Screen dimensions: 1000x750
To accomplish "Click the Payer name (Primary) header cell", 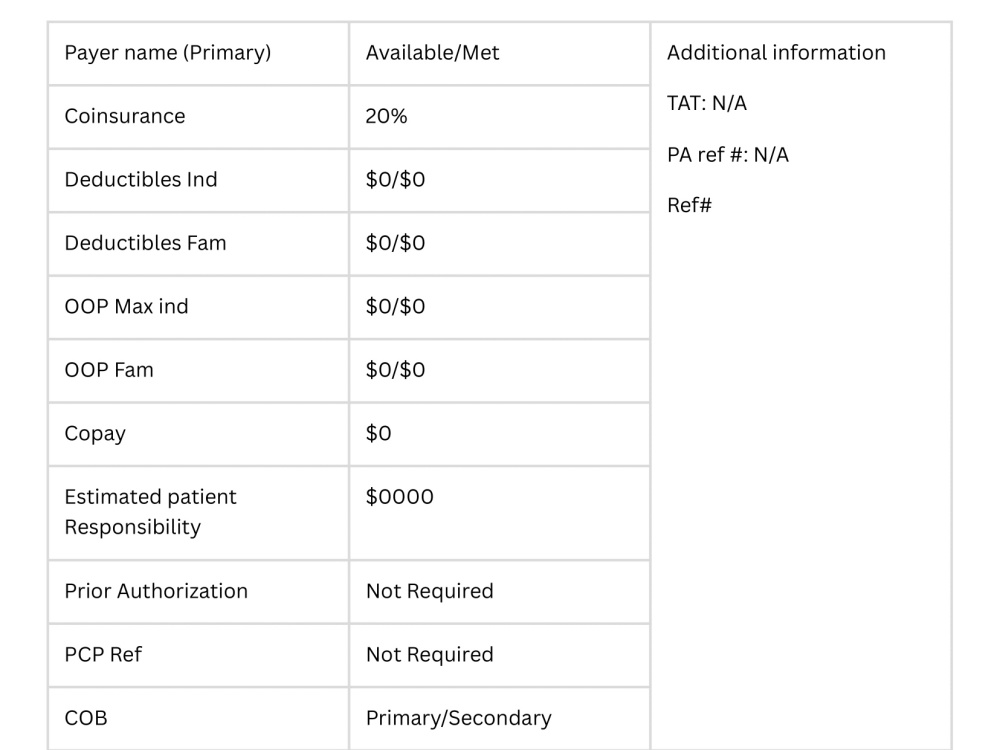I will pos(198,53).
